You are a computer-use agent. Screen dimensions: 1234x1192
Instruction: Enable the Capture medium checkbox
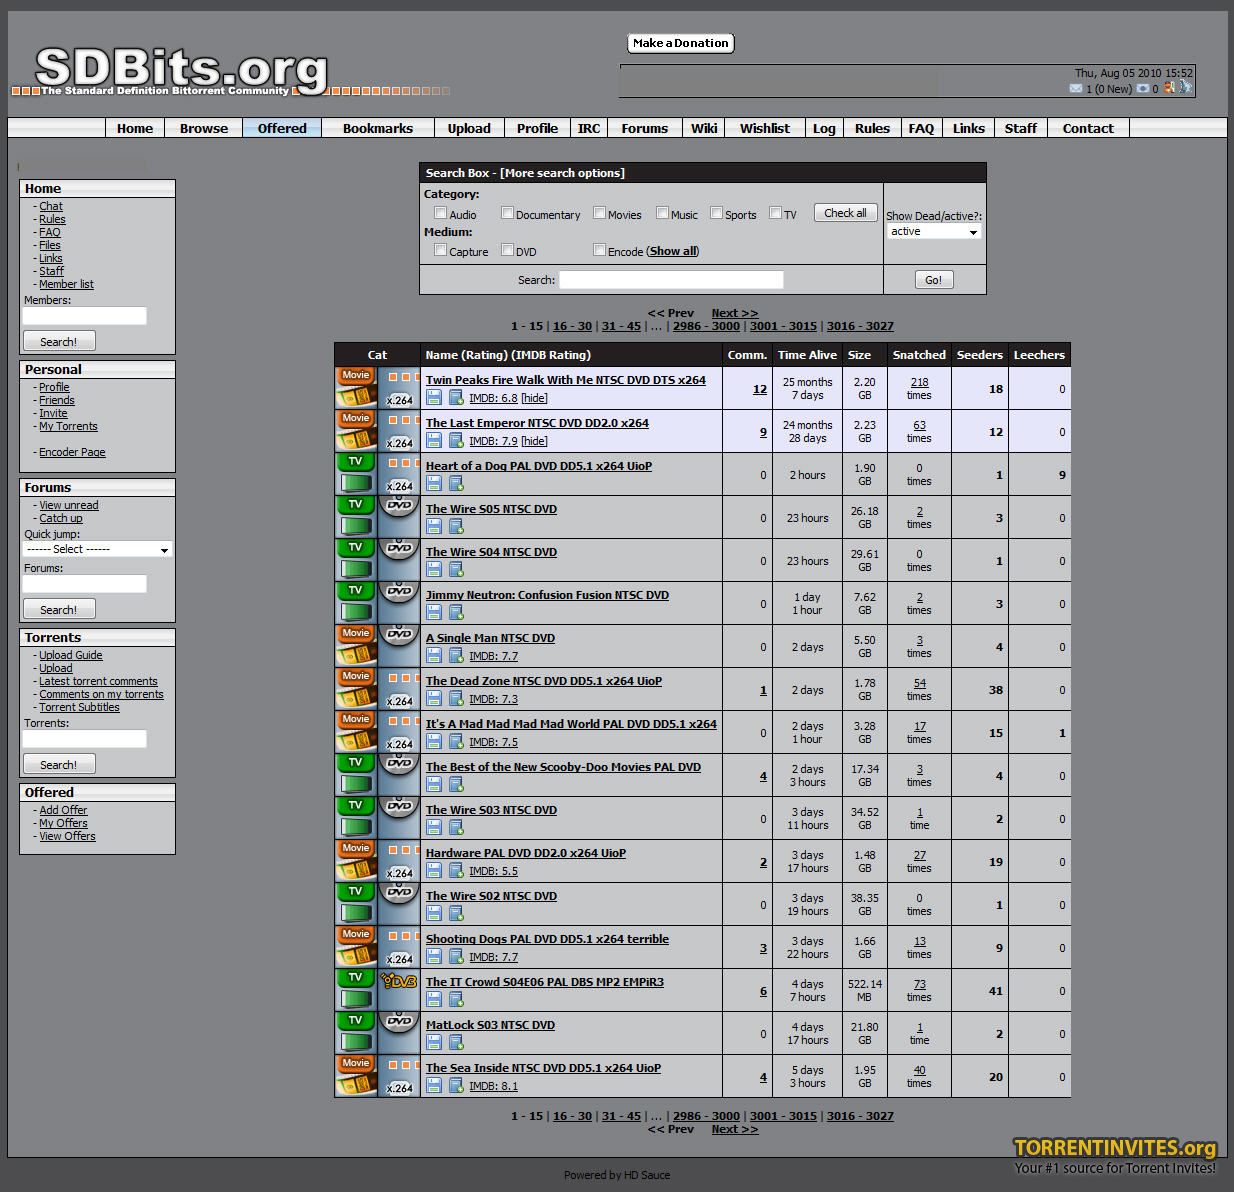[x=440, y=250]
